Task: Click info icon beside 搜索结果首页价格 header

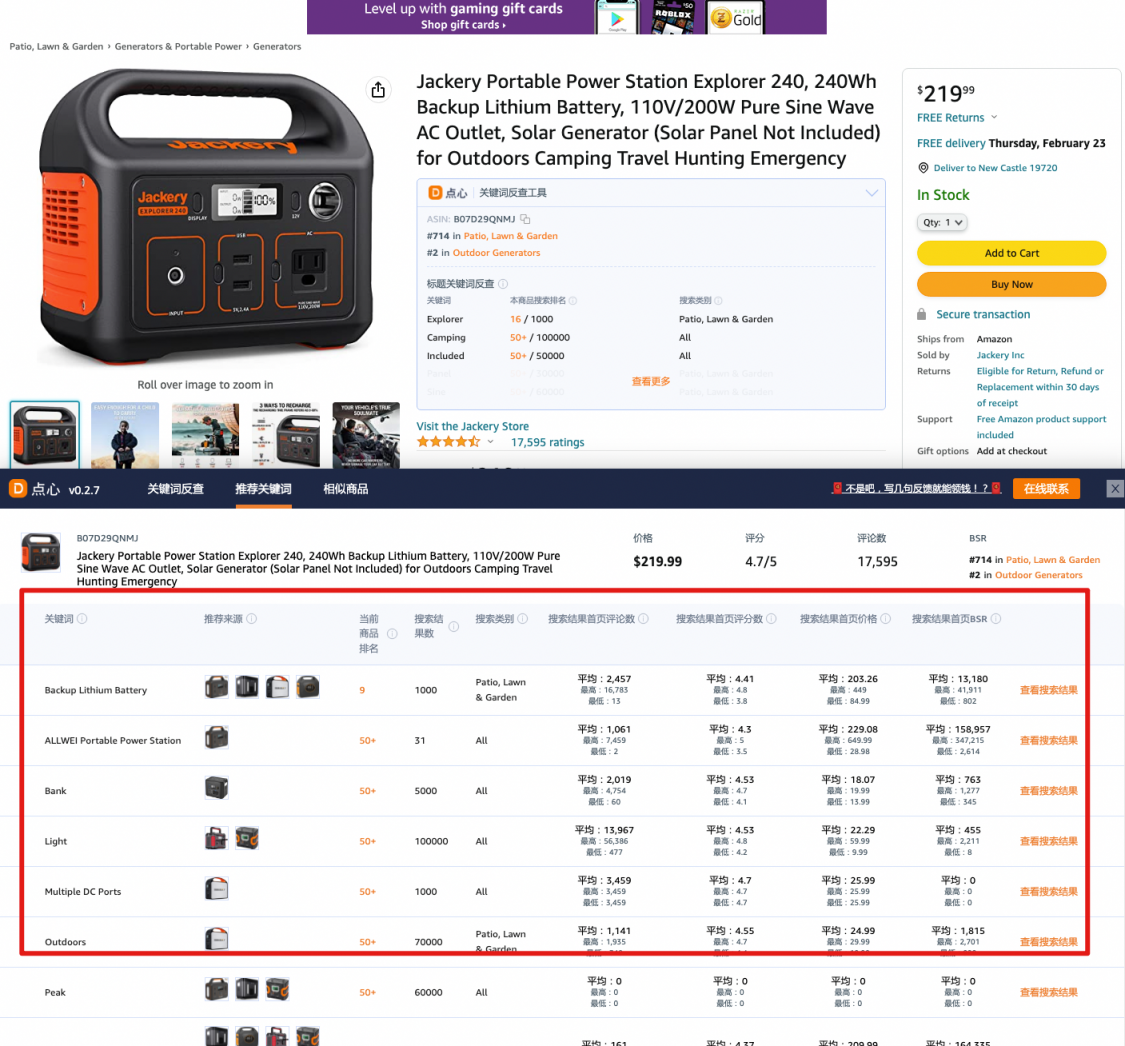Action: pyautogui.click(x=885, y=618)
